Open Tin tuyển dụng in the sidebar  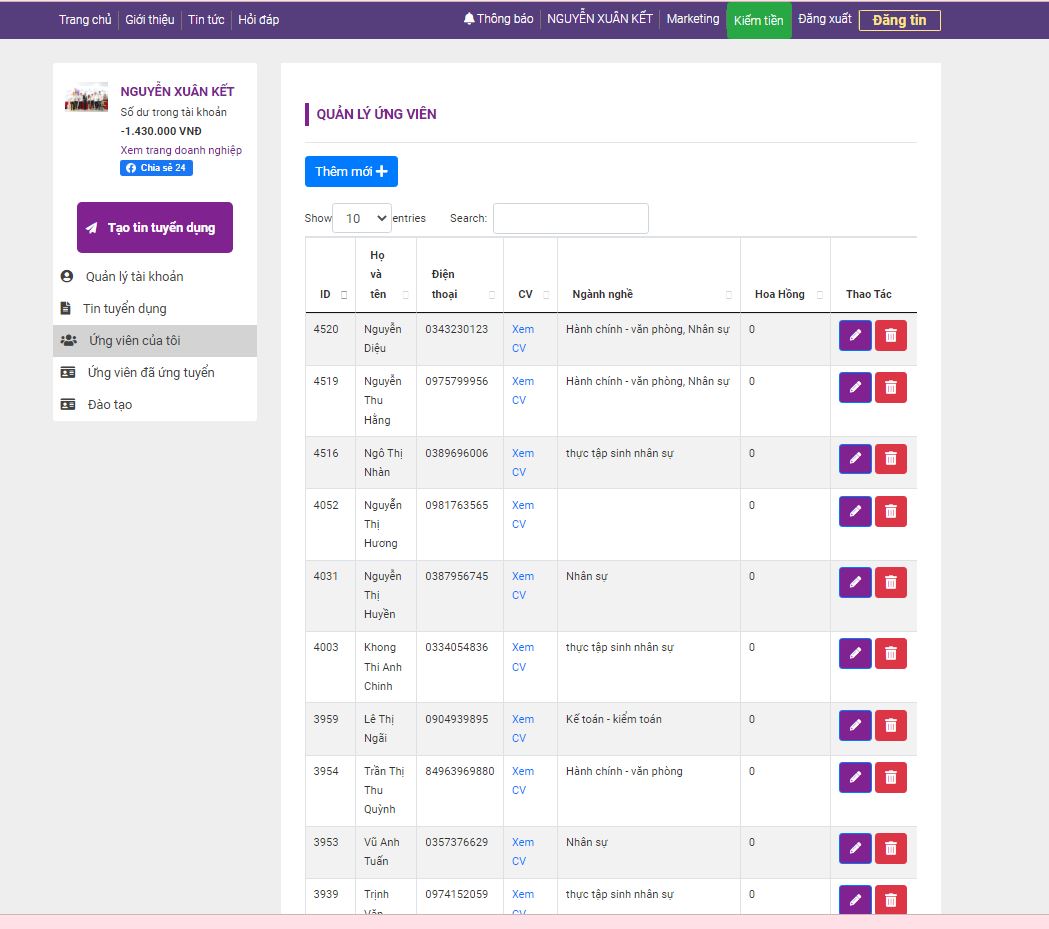pyautogui.click(x=125, y=309)
